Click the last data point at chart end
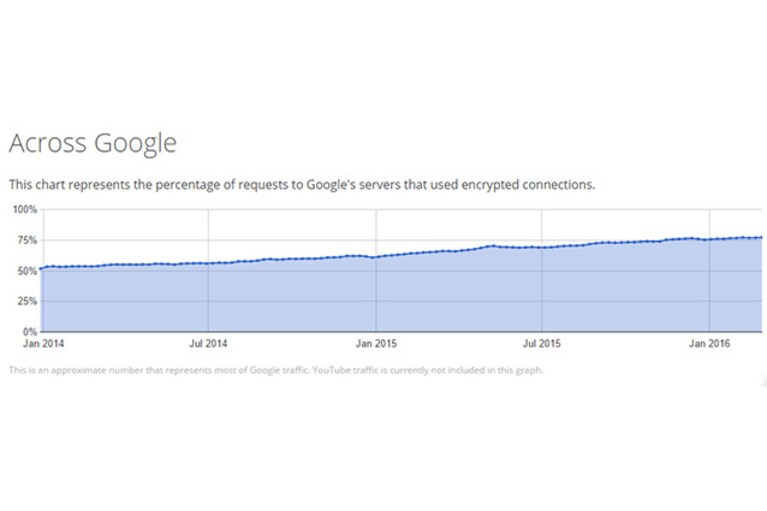The height and width of the screenshot is (511, 767). point(761,237)
